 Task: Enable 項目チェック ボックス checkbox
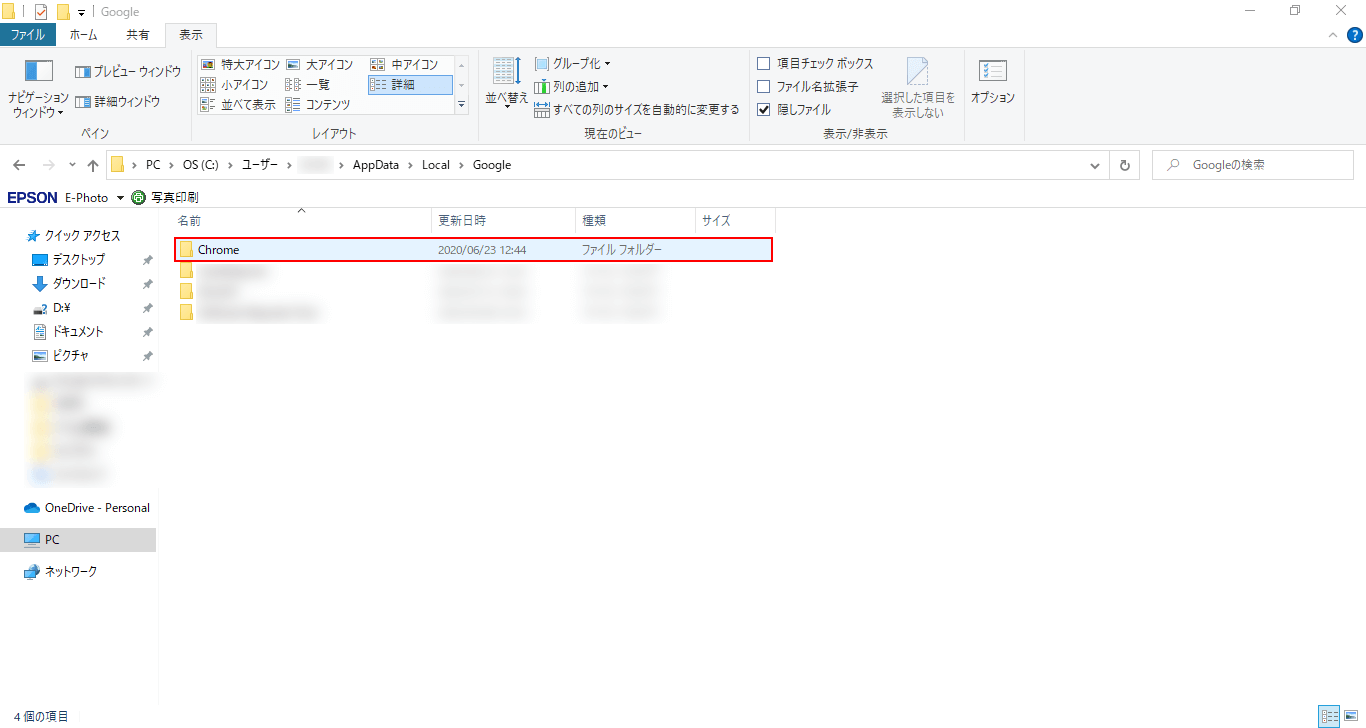(764, 64)
